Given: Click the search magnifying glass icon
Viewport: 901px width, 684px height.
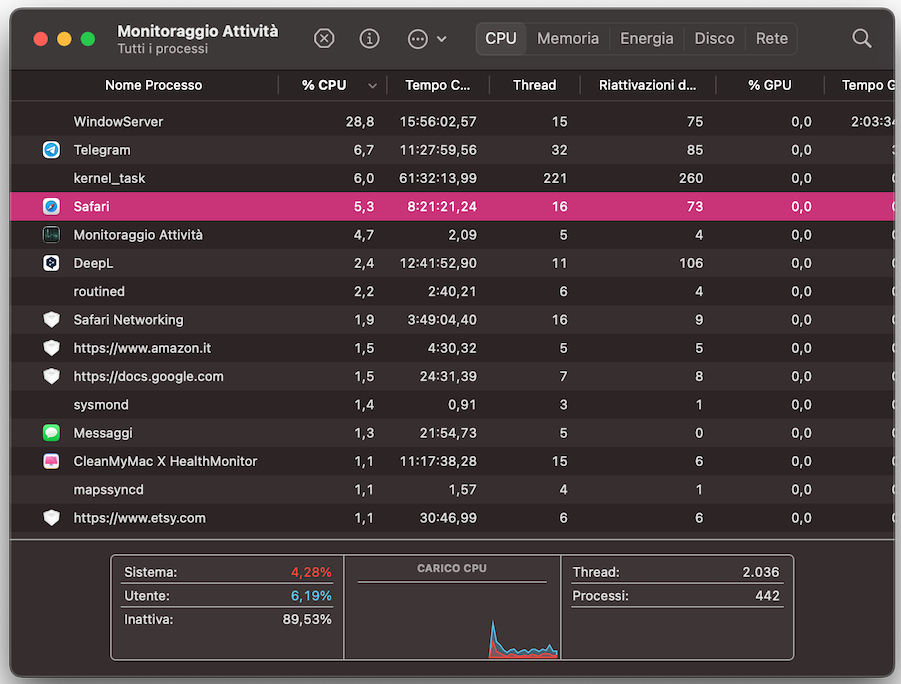Looking at the screenshot, I should pos(861,39).
